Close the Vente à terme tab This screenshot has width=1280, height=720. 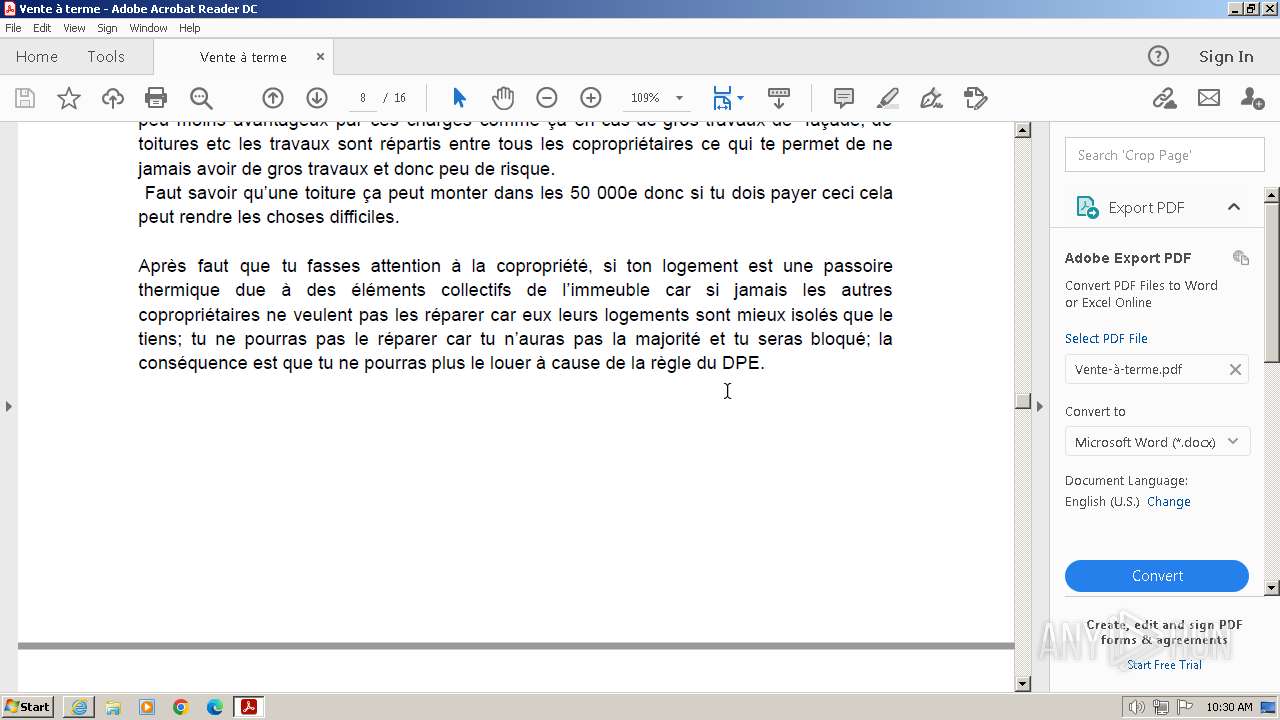320,57
